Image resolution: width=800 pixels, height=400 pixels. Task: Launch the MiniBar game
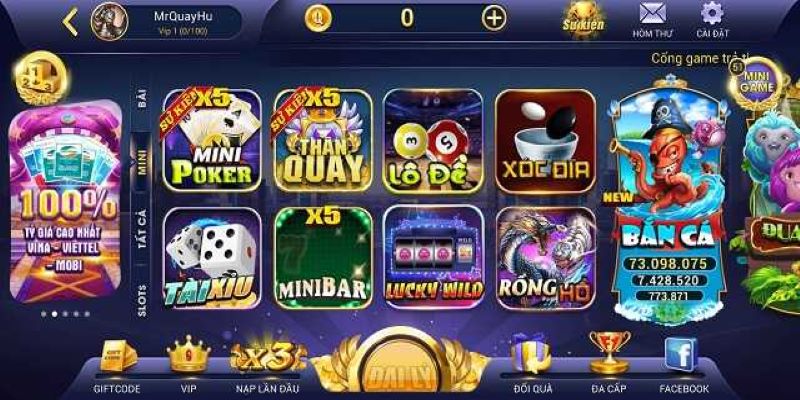tap(323, 258)
